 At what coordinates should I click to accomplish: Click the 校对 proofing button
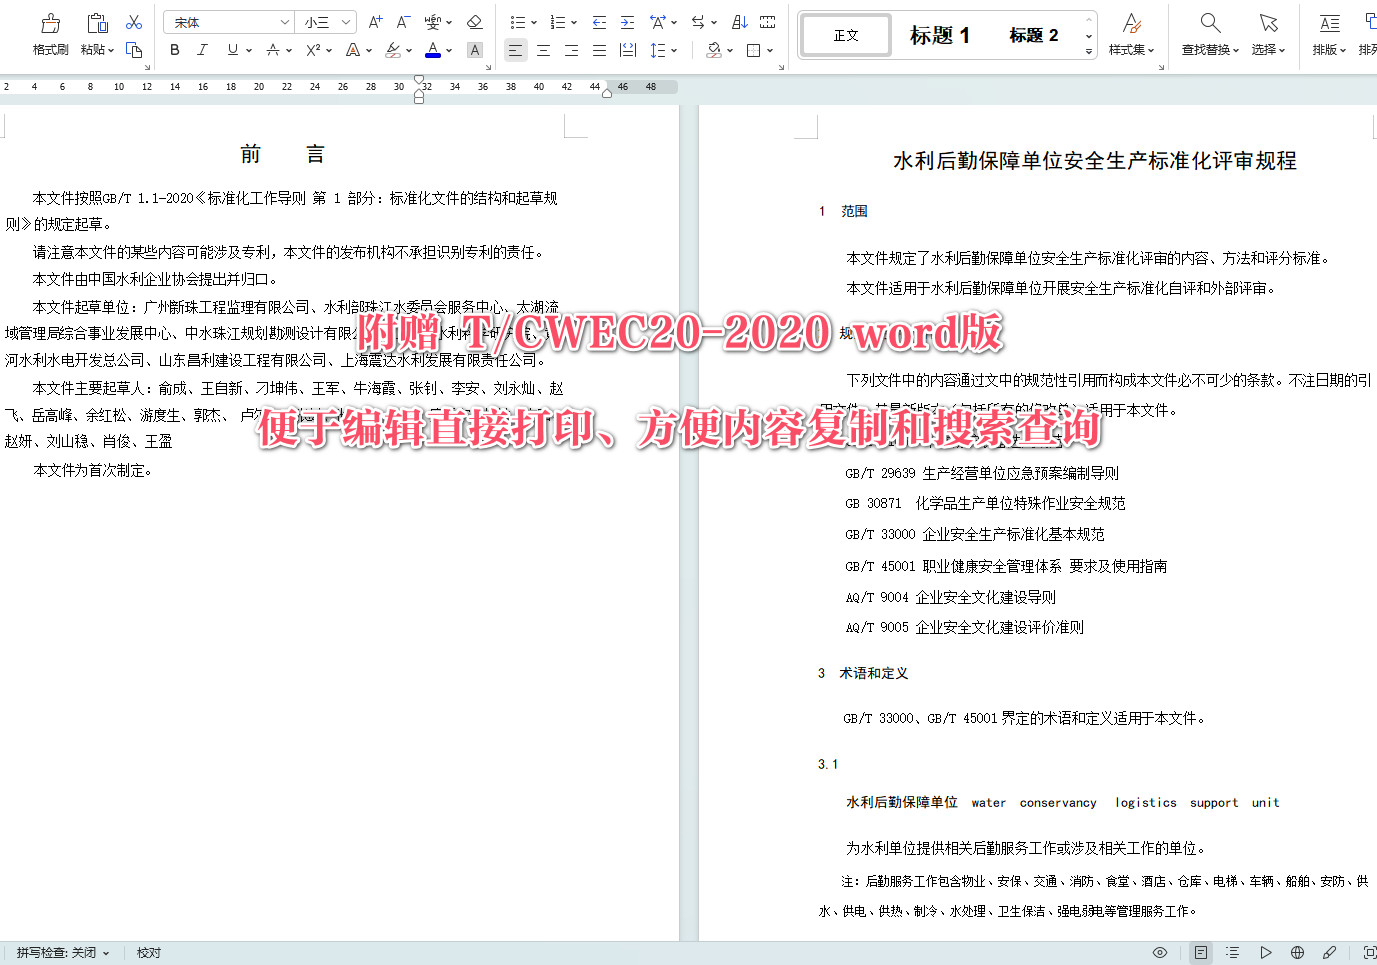point(148,952)
